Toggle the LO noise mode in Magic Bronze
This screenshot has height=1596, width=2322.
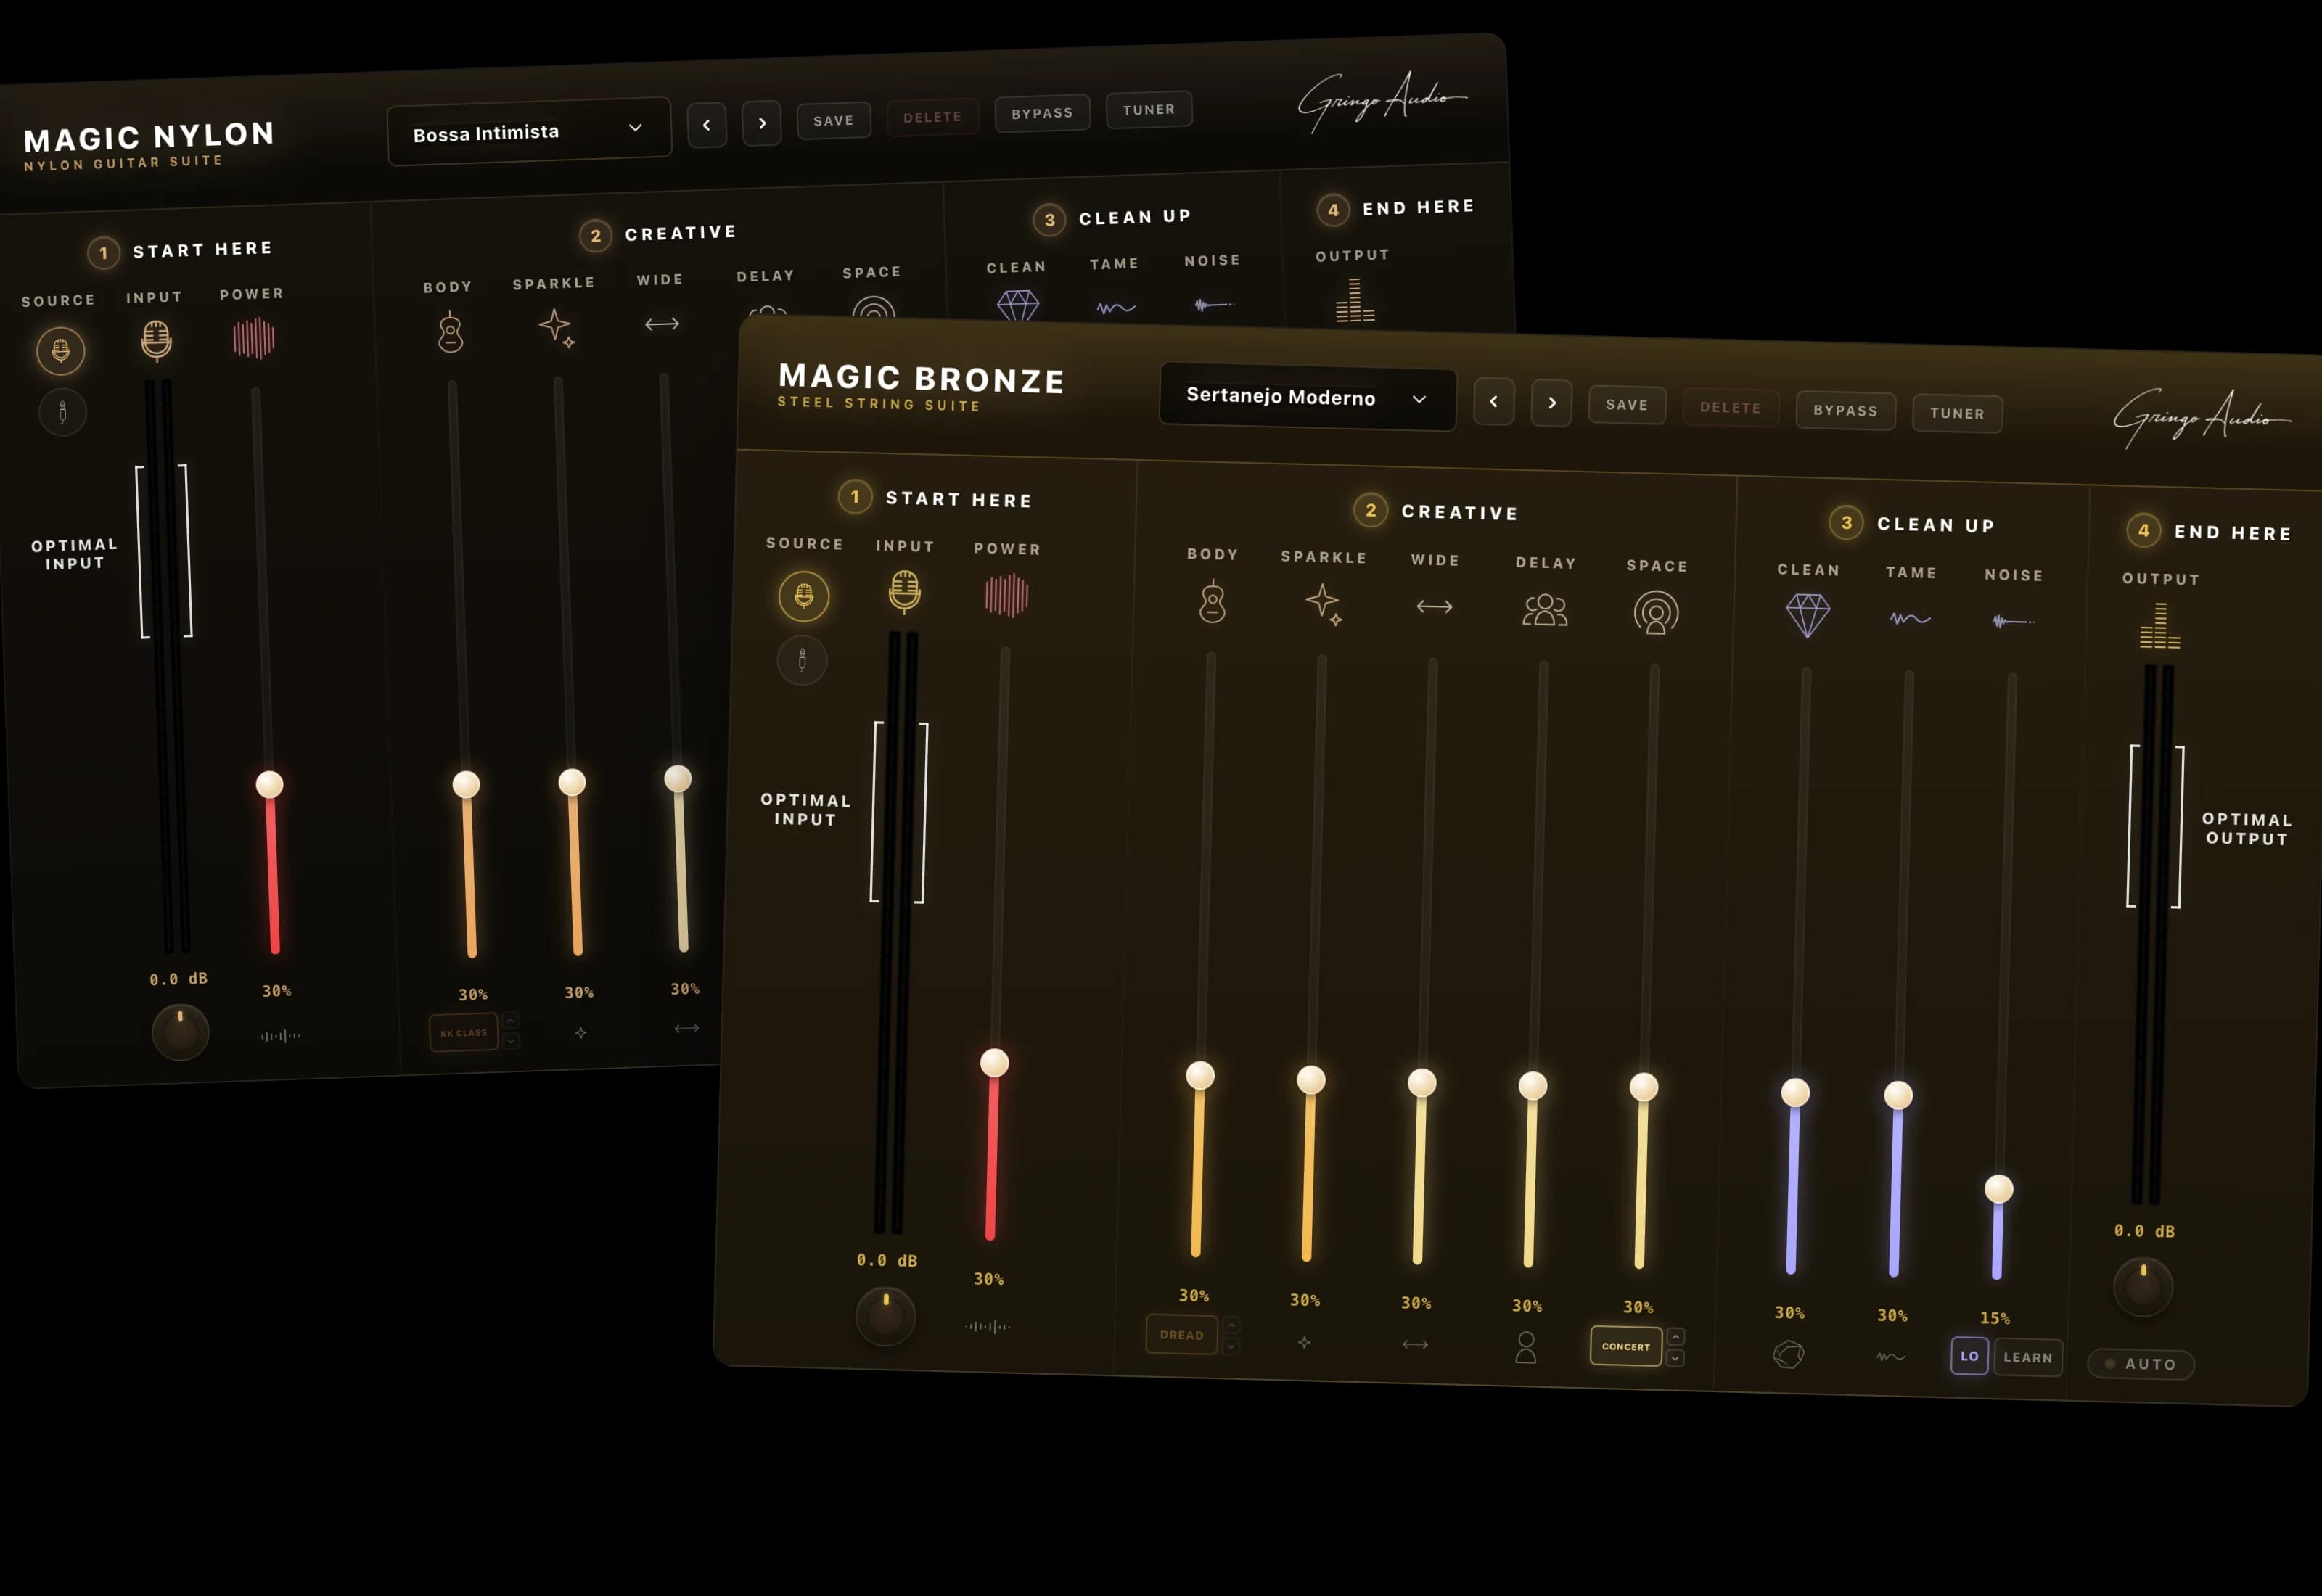pos(1969,1356)
